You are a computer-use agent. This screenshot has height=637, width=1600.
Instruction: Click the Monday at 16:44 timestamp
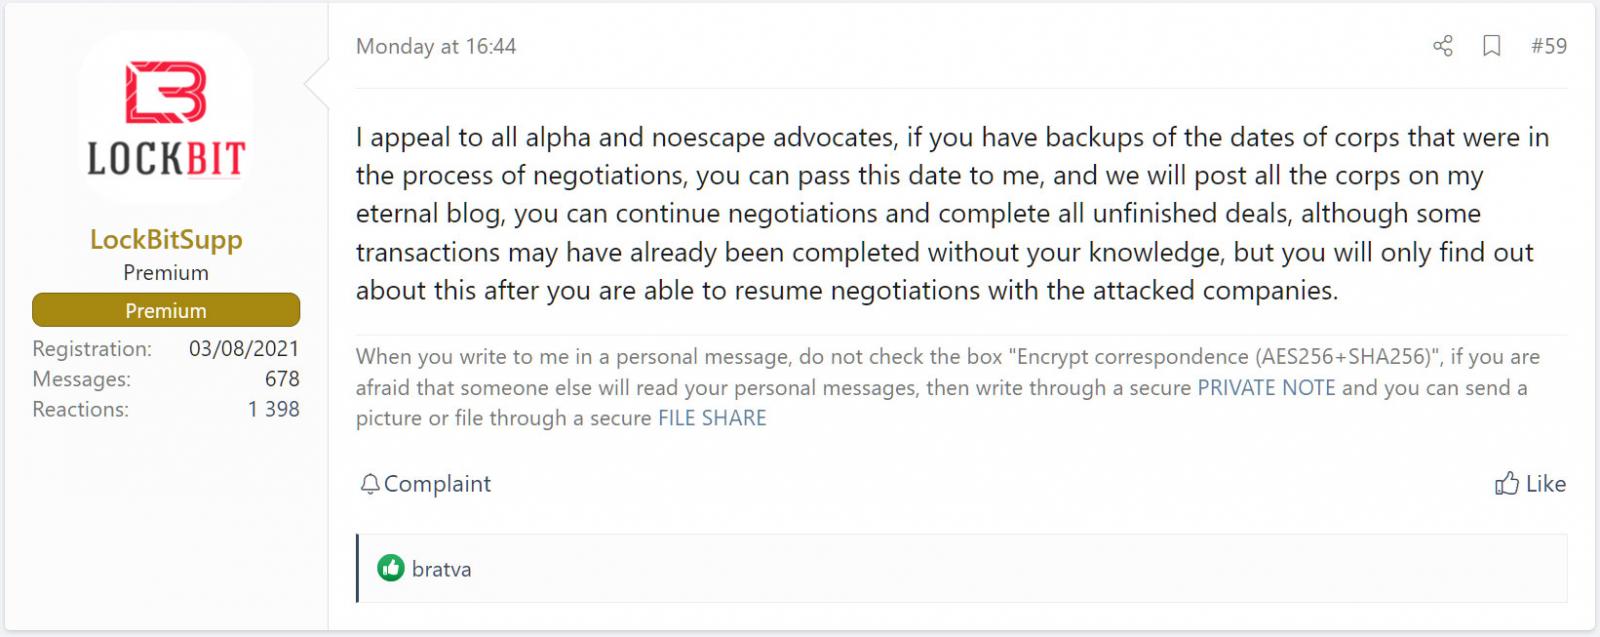[x=436, y=46]
